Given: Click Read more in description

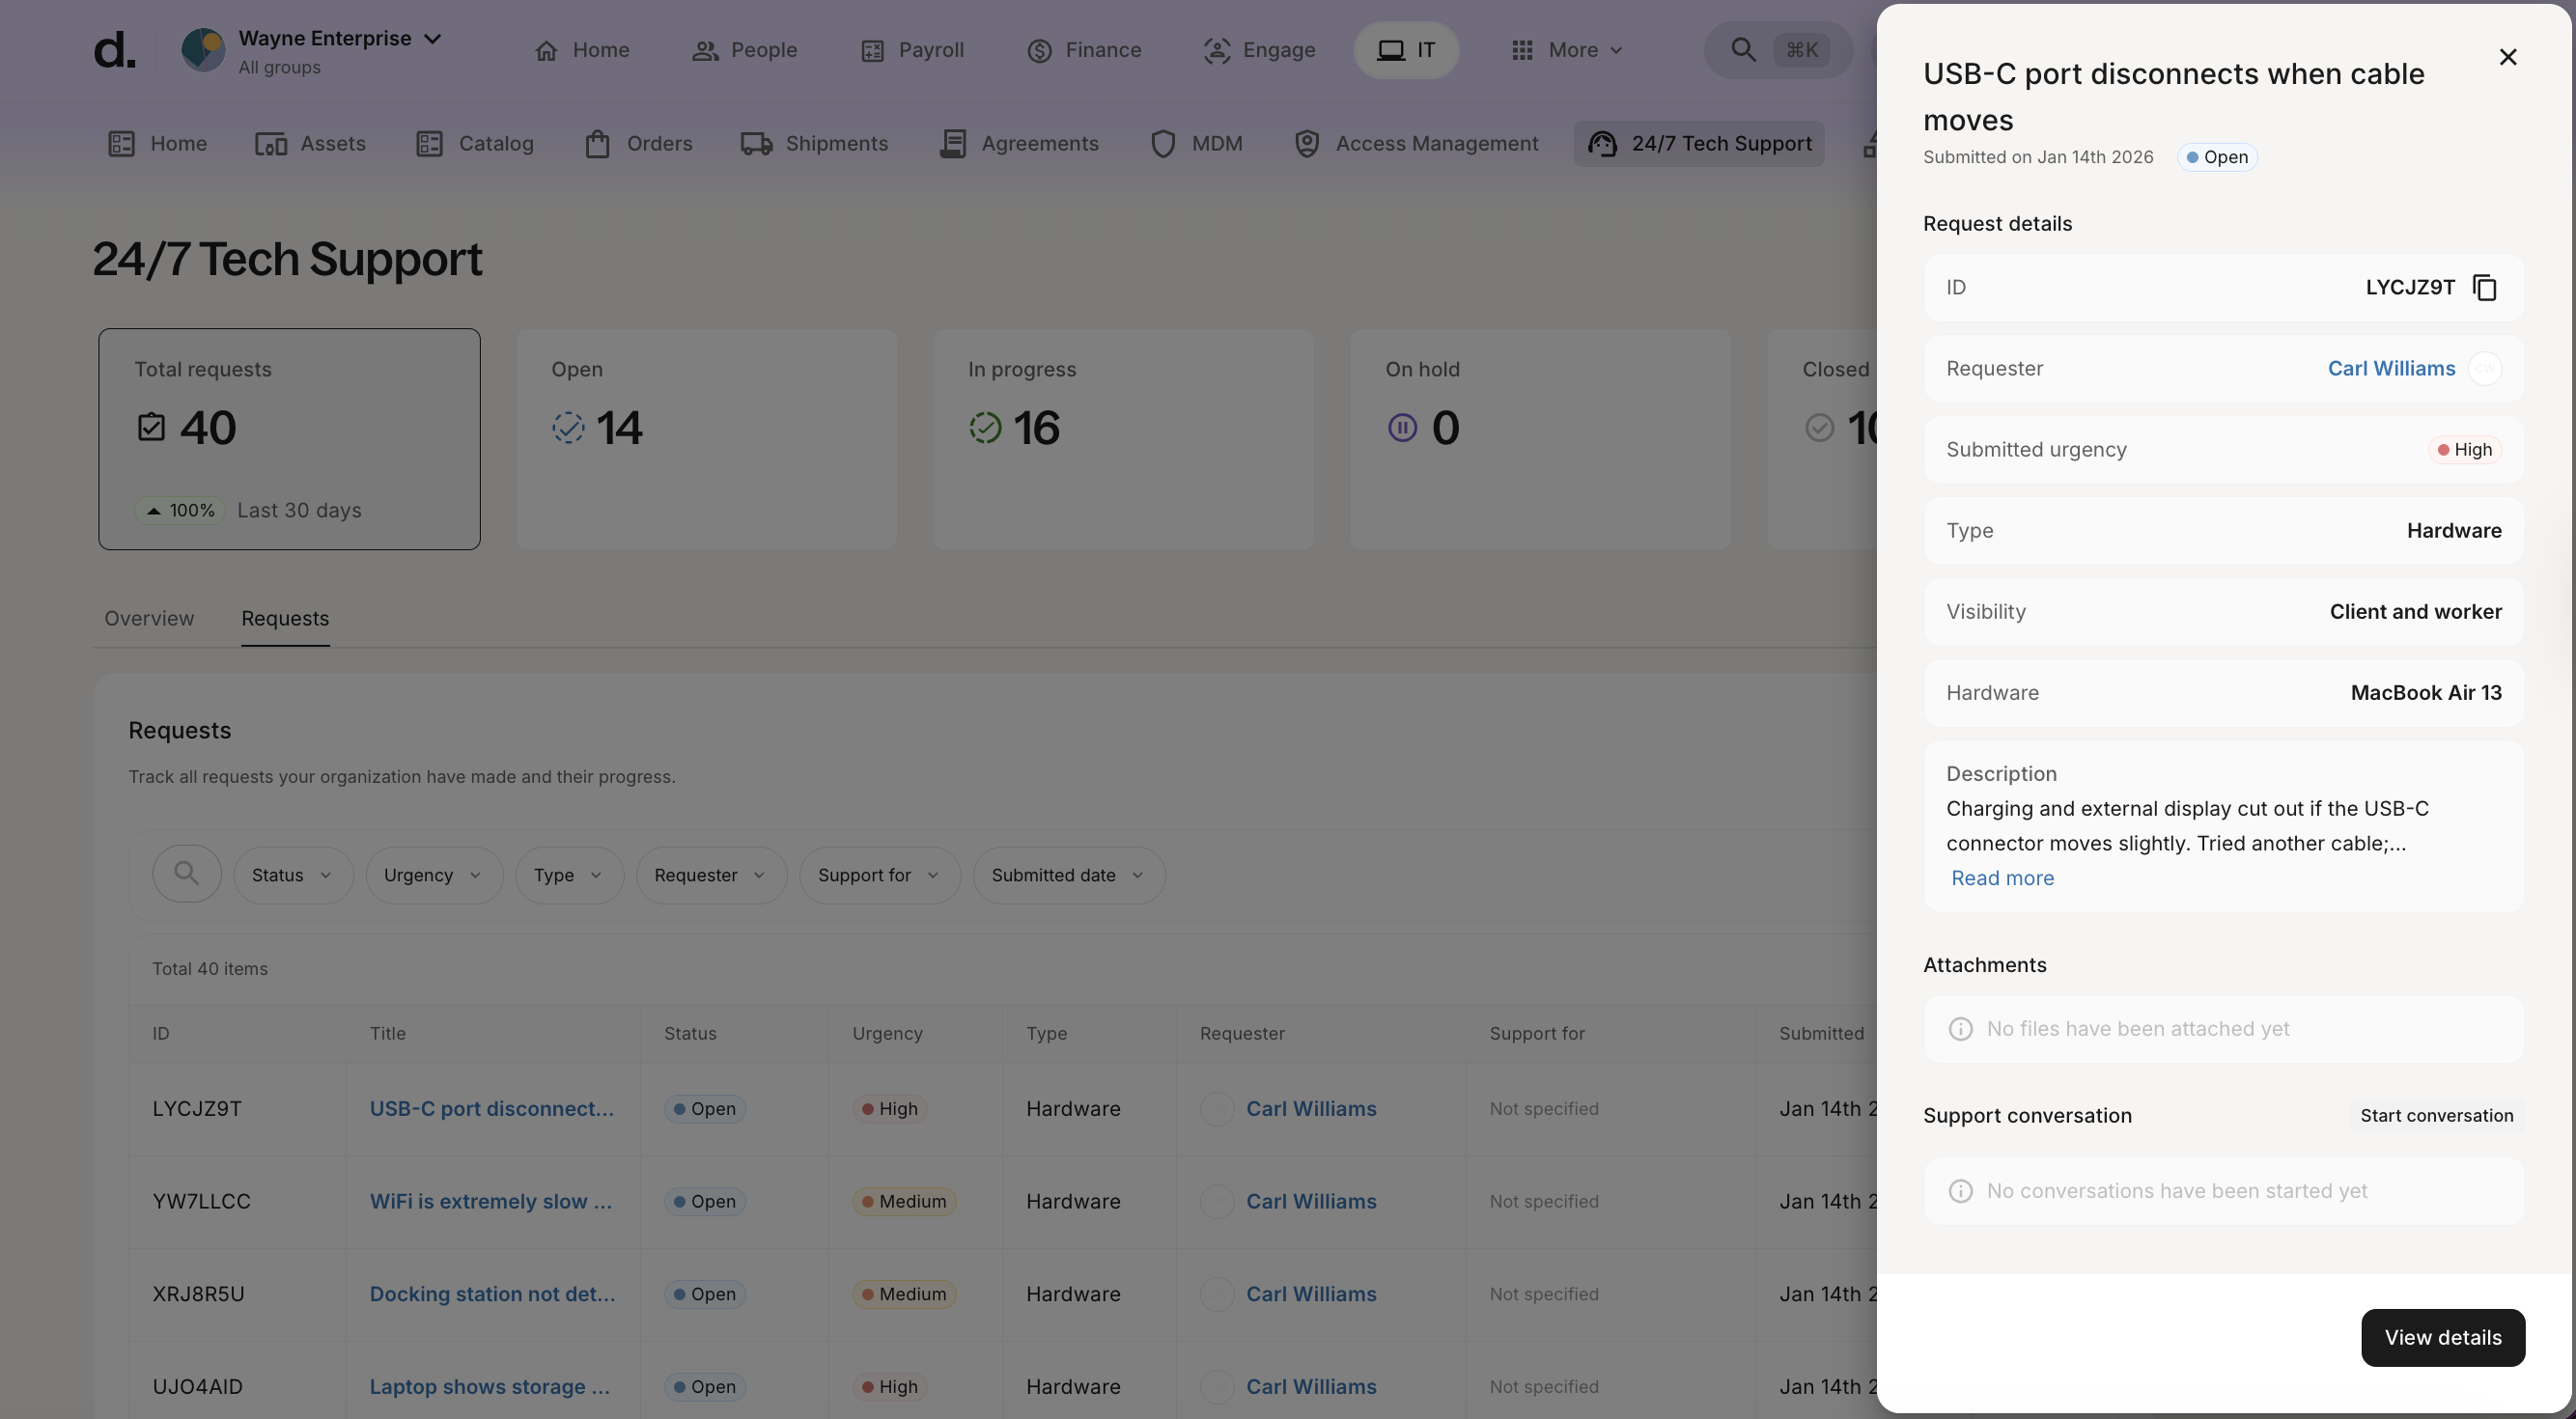Looking at the screenshot, I should (x=2002, y=878).
